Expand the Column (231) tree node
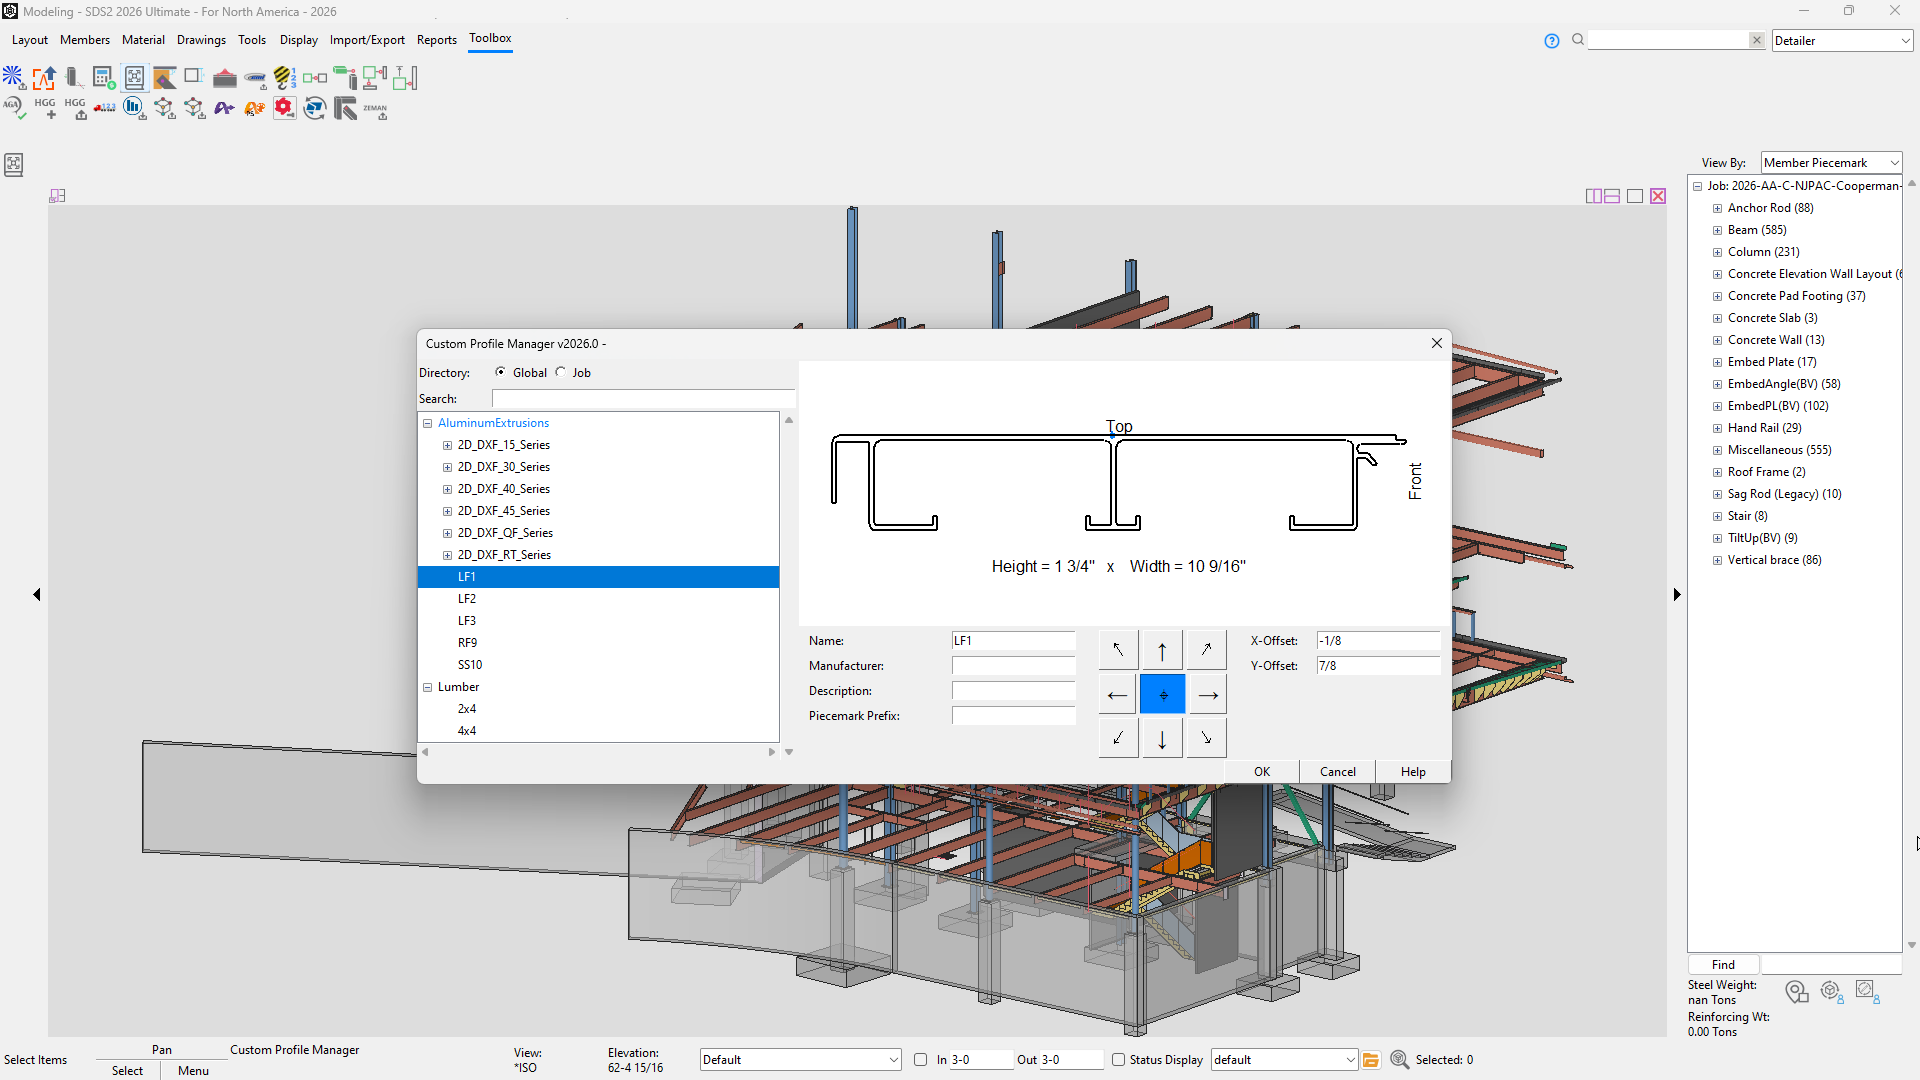Image resolution: width=1920 pixels, height=1080 pixels. pyautogui.click(x=1717, y=252)
